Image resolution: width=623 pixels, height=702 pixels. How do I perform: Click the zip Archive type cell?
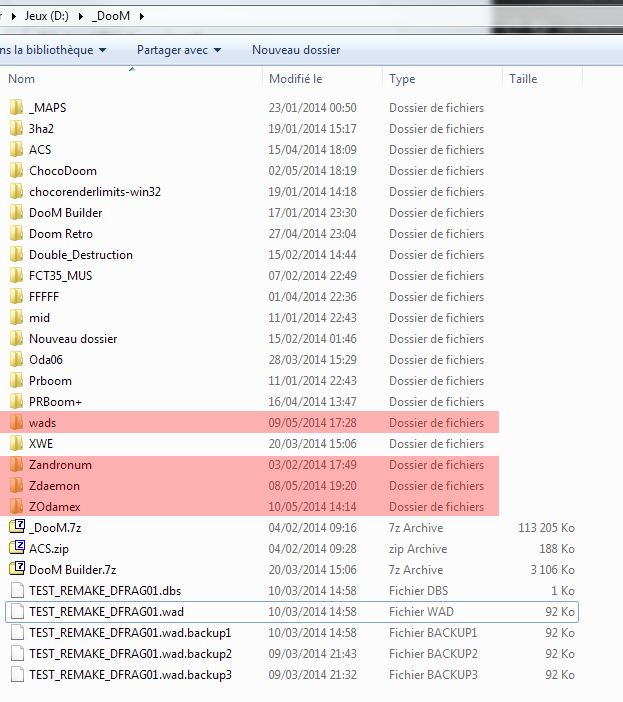418,549
